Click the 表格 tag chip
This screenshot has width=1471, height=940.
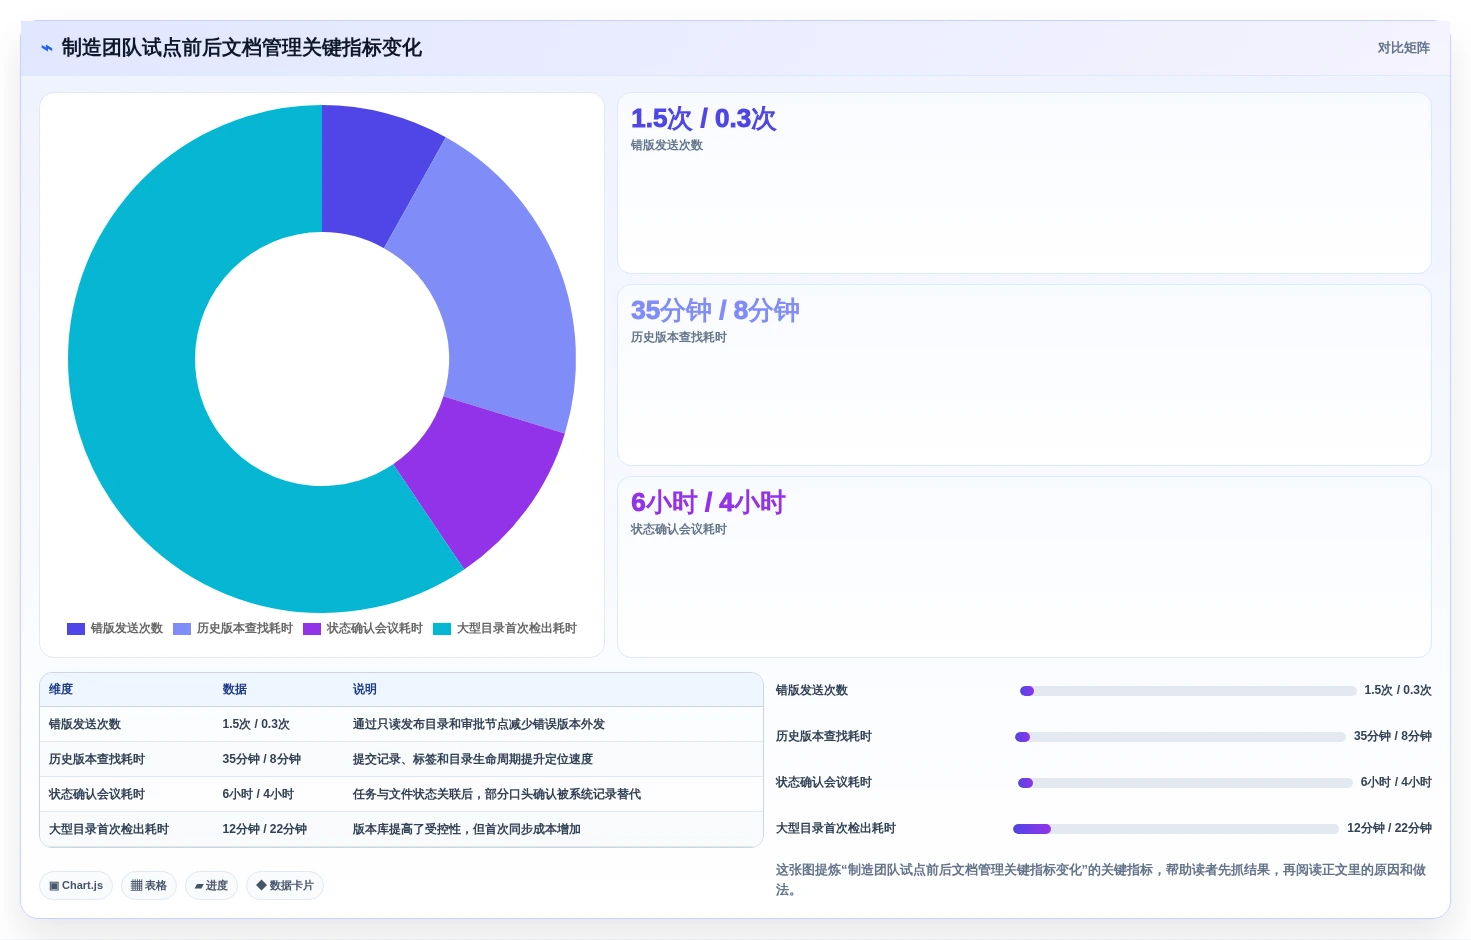[149, 885]
